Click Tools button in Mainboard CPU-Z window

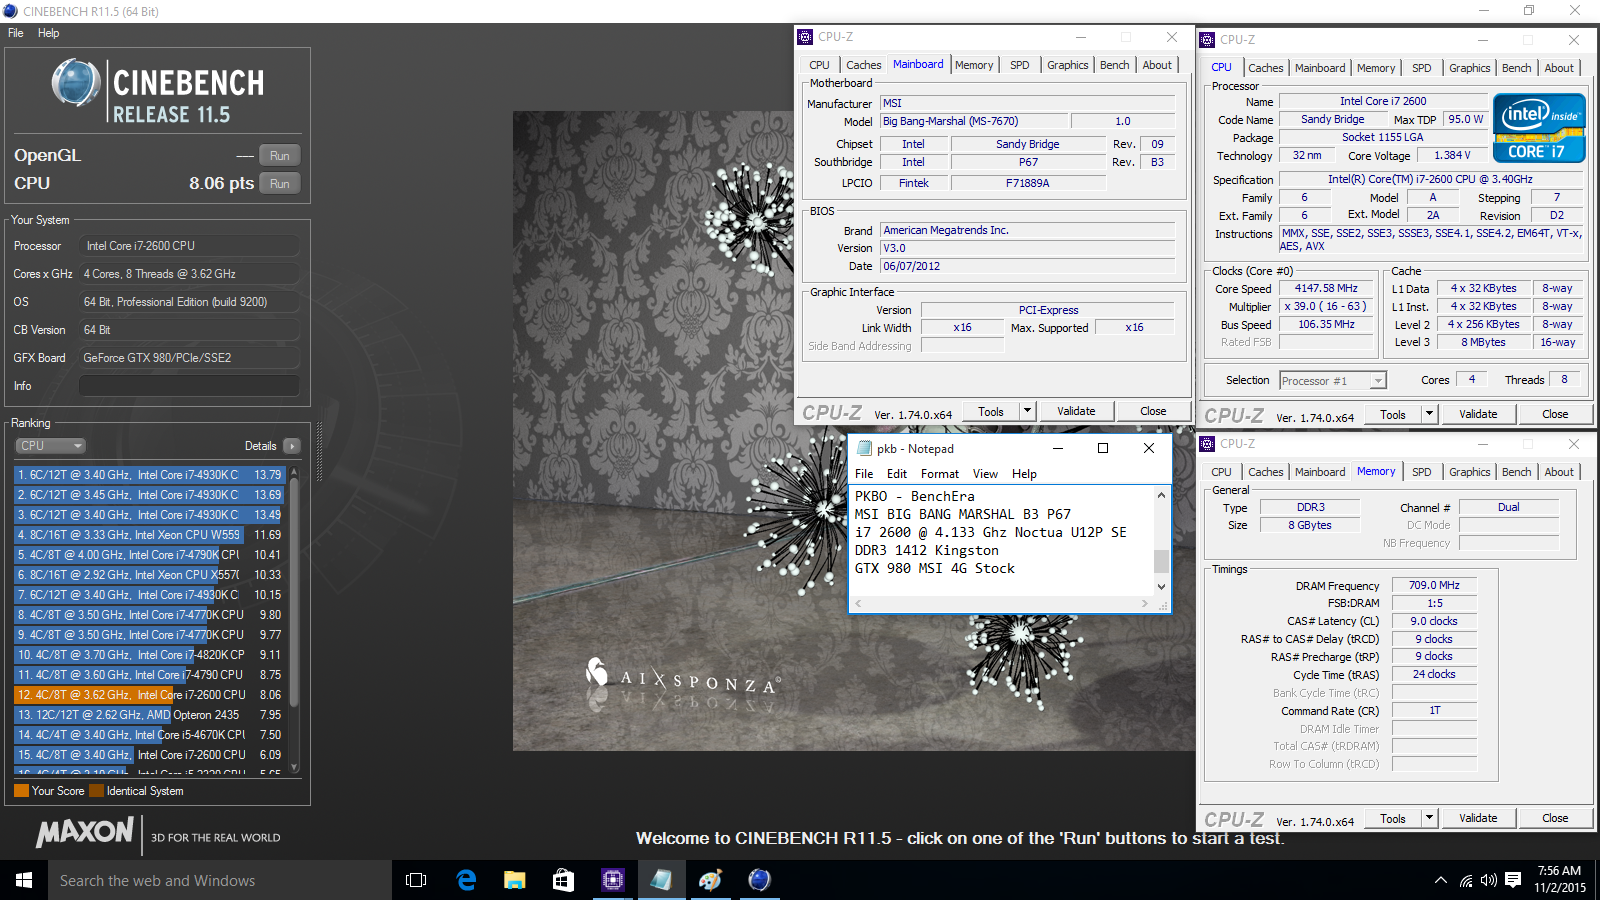(991, 411)
